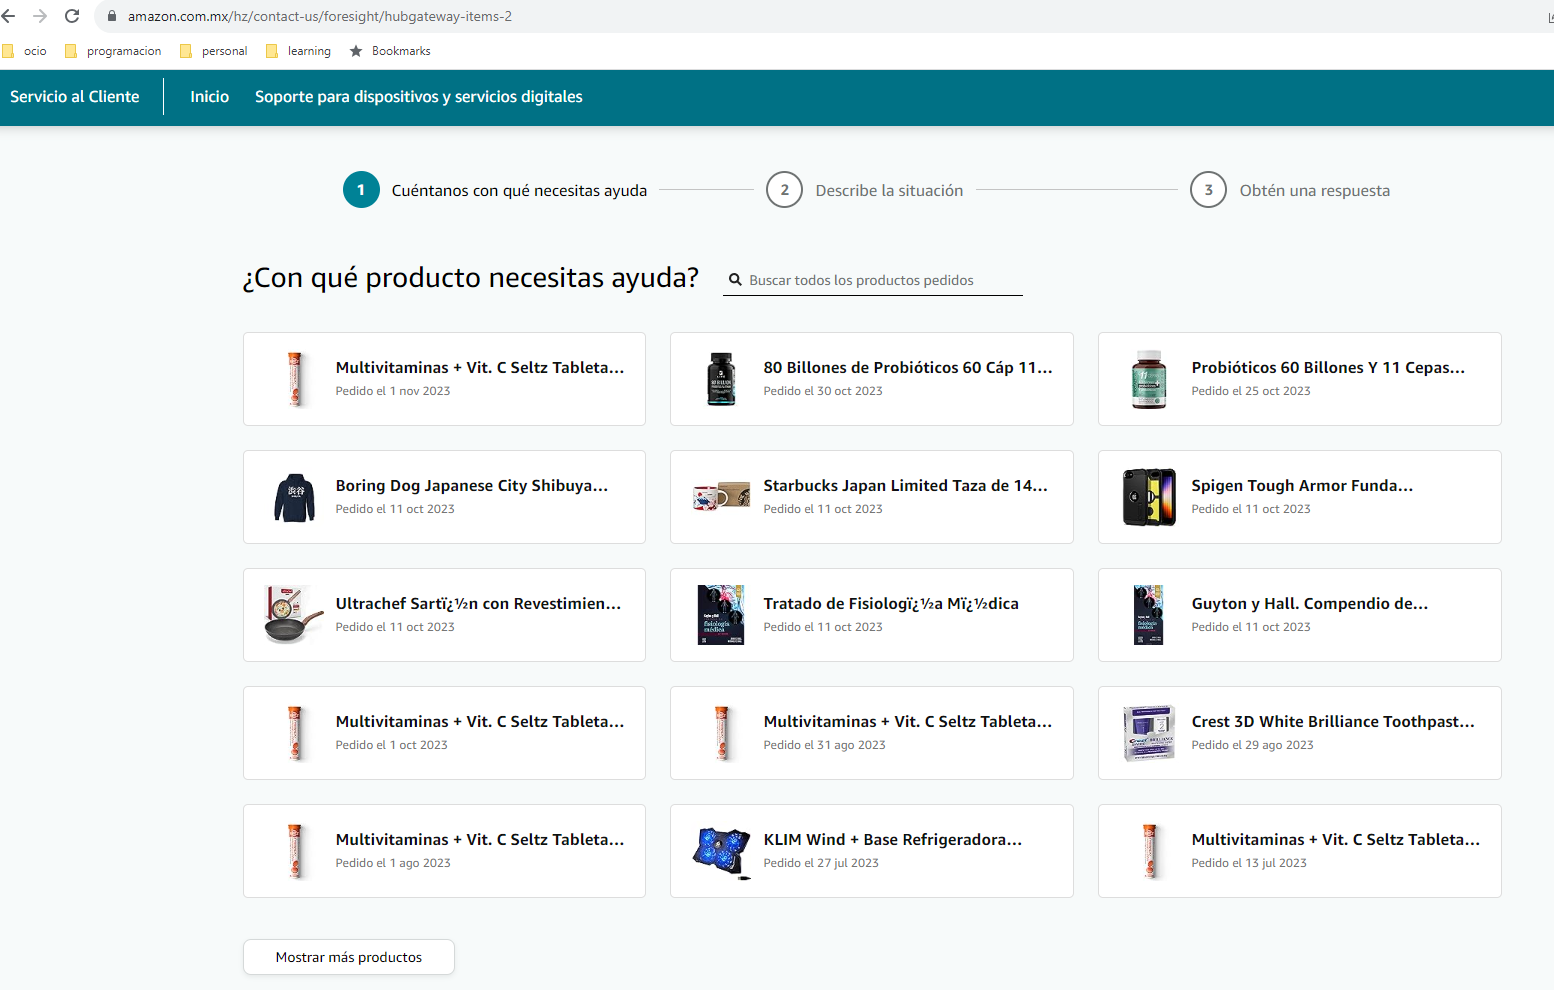Open Soporte para dispositivos y servicios digitales
1554x990 pixels.
418,97
